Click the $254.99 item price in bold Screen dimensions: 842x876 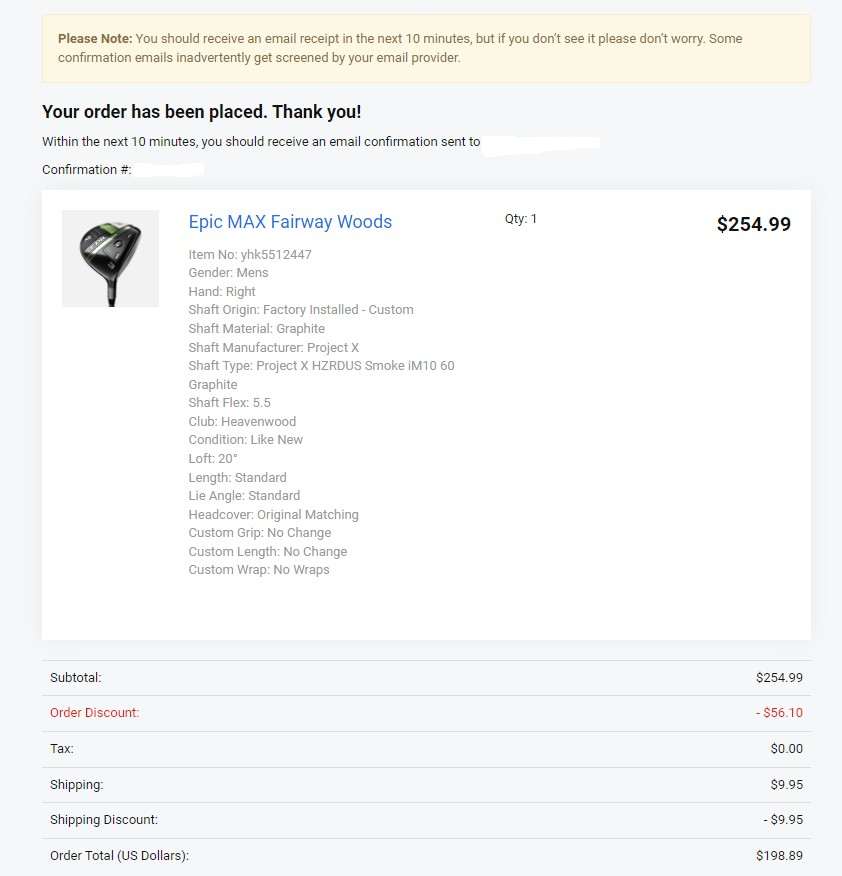(753, 224)
